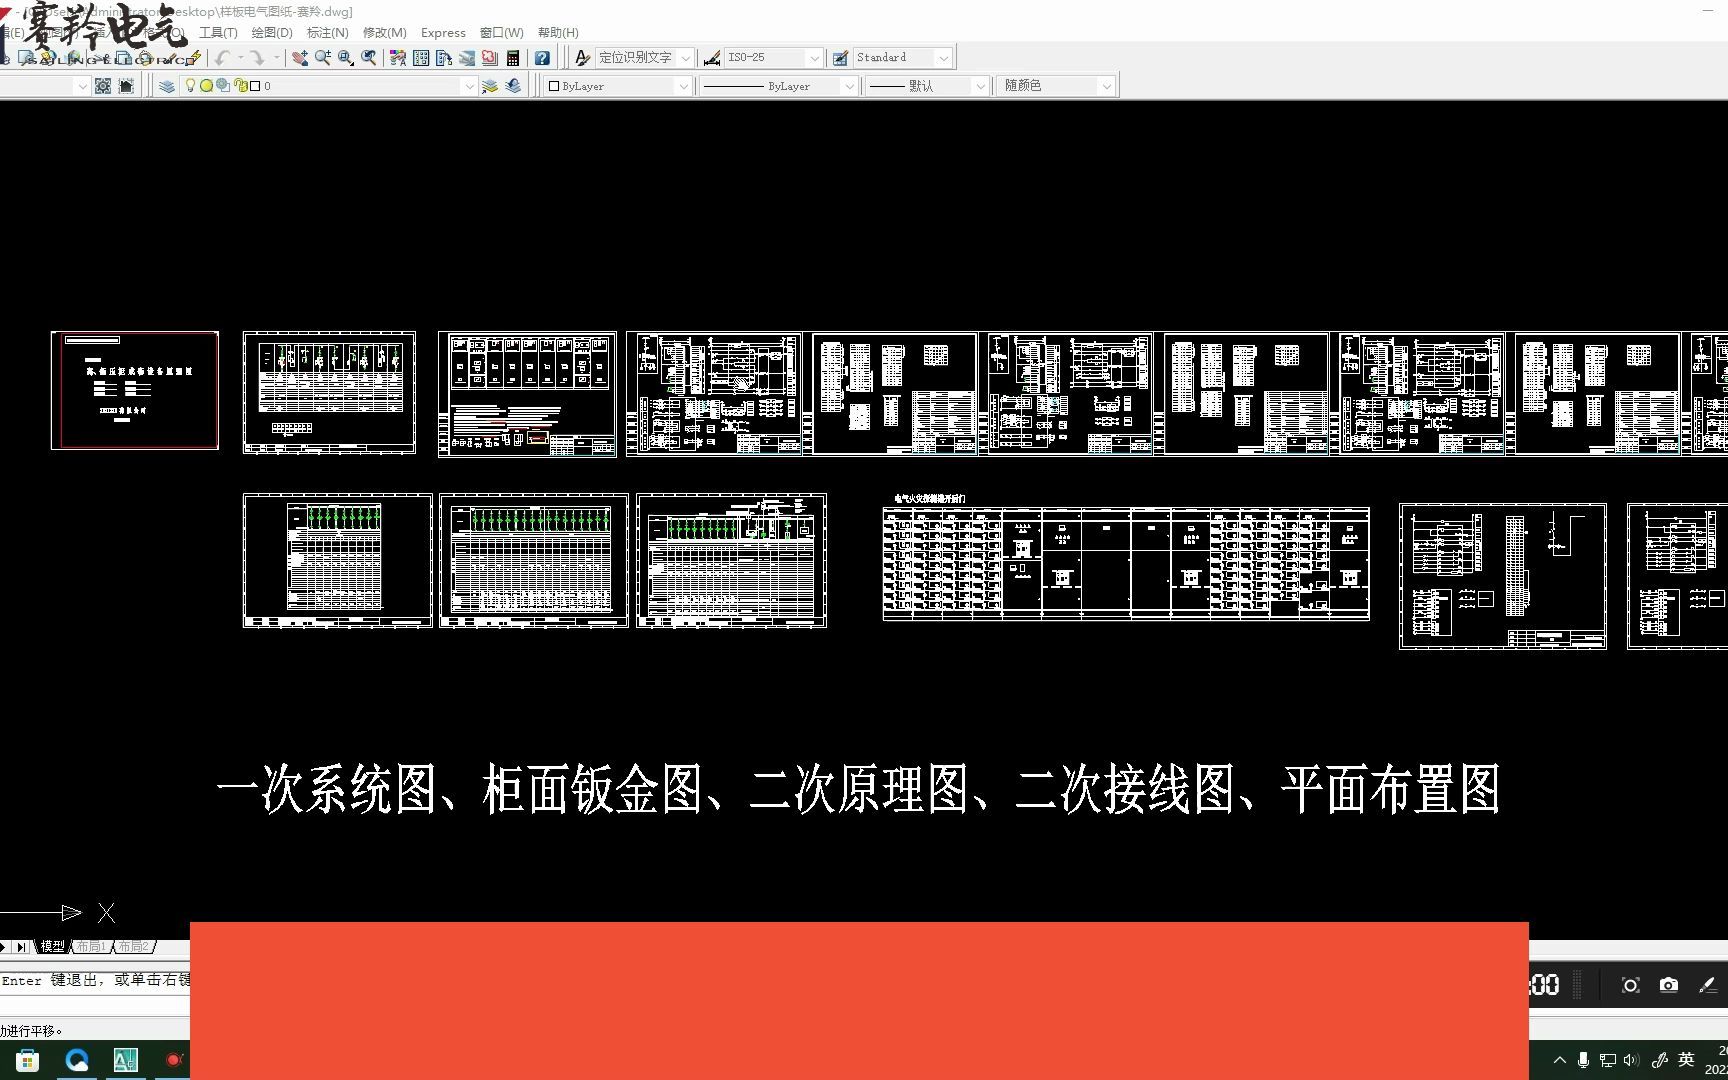Image resolution: width=1728 pixels, height=1080 pixels.
Task: Click the Help question mark icon
Action: (x=542, y=58)
